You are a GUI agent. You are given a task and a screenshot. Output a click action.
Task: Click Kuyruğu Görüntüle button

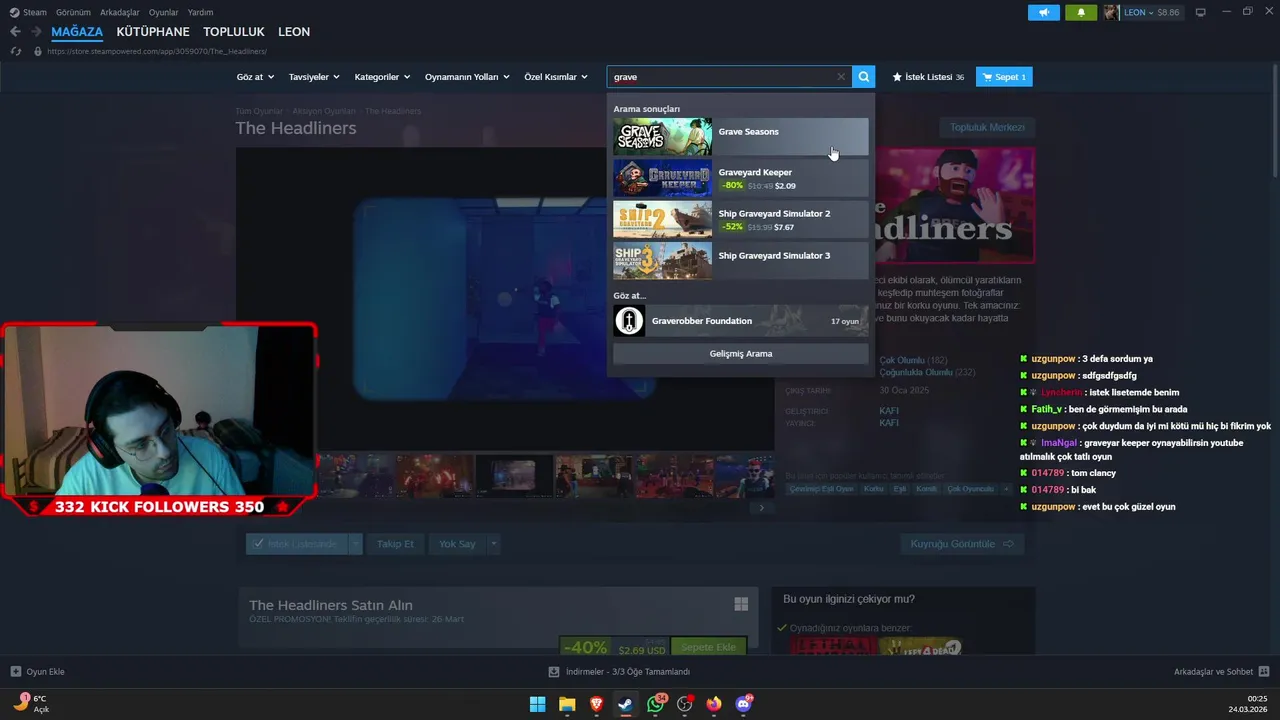(x=962, y=544)
